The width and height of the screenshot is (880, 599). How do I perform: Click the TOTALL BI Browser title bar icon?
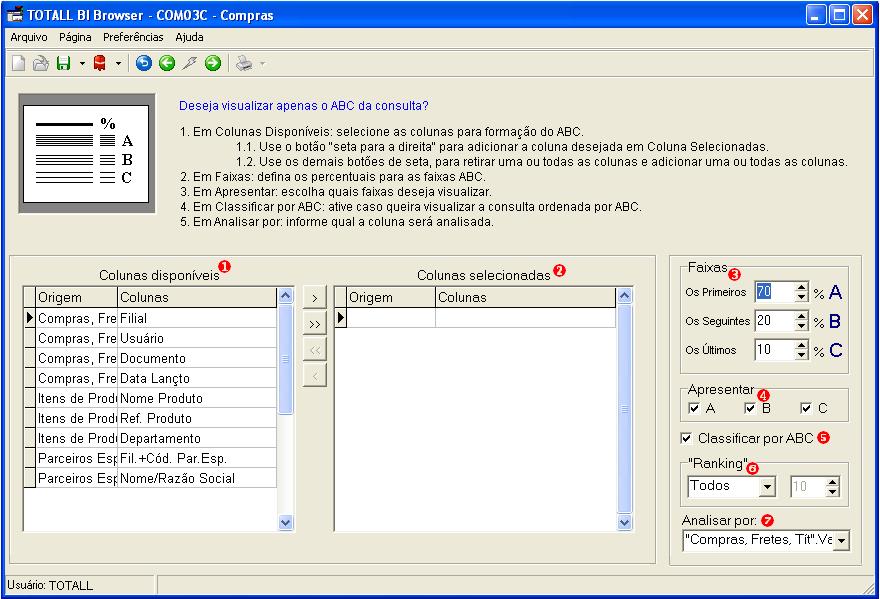point(15,14)
